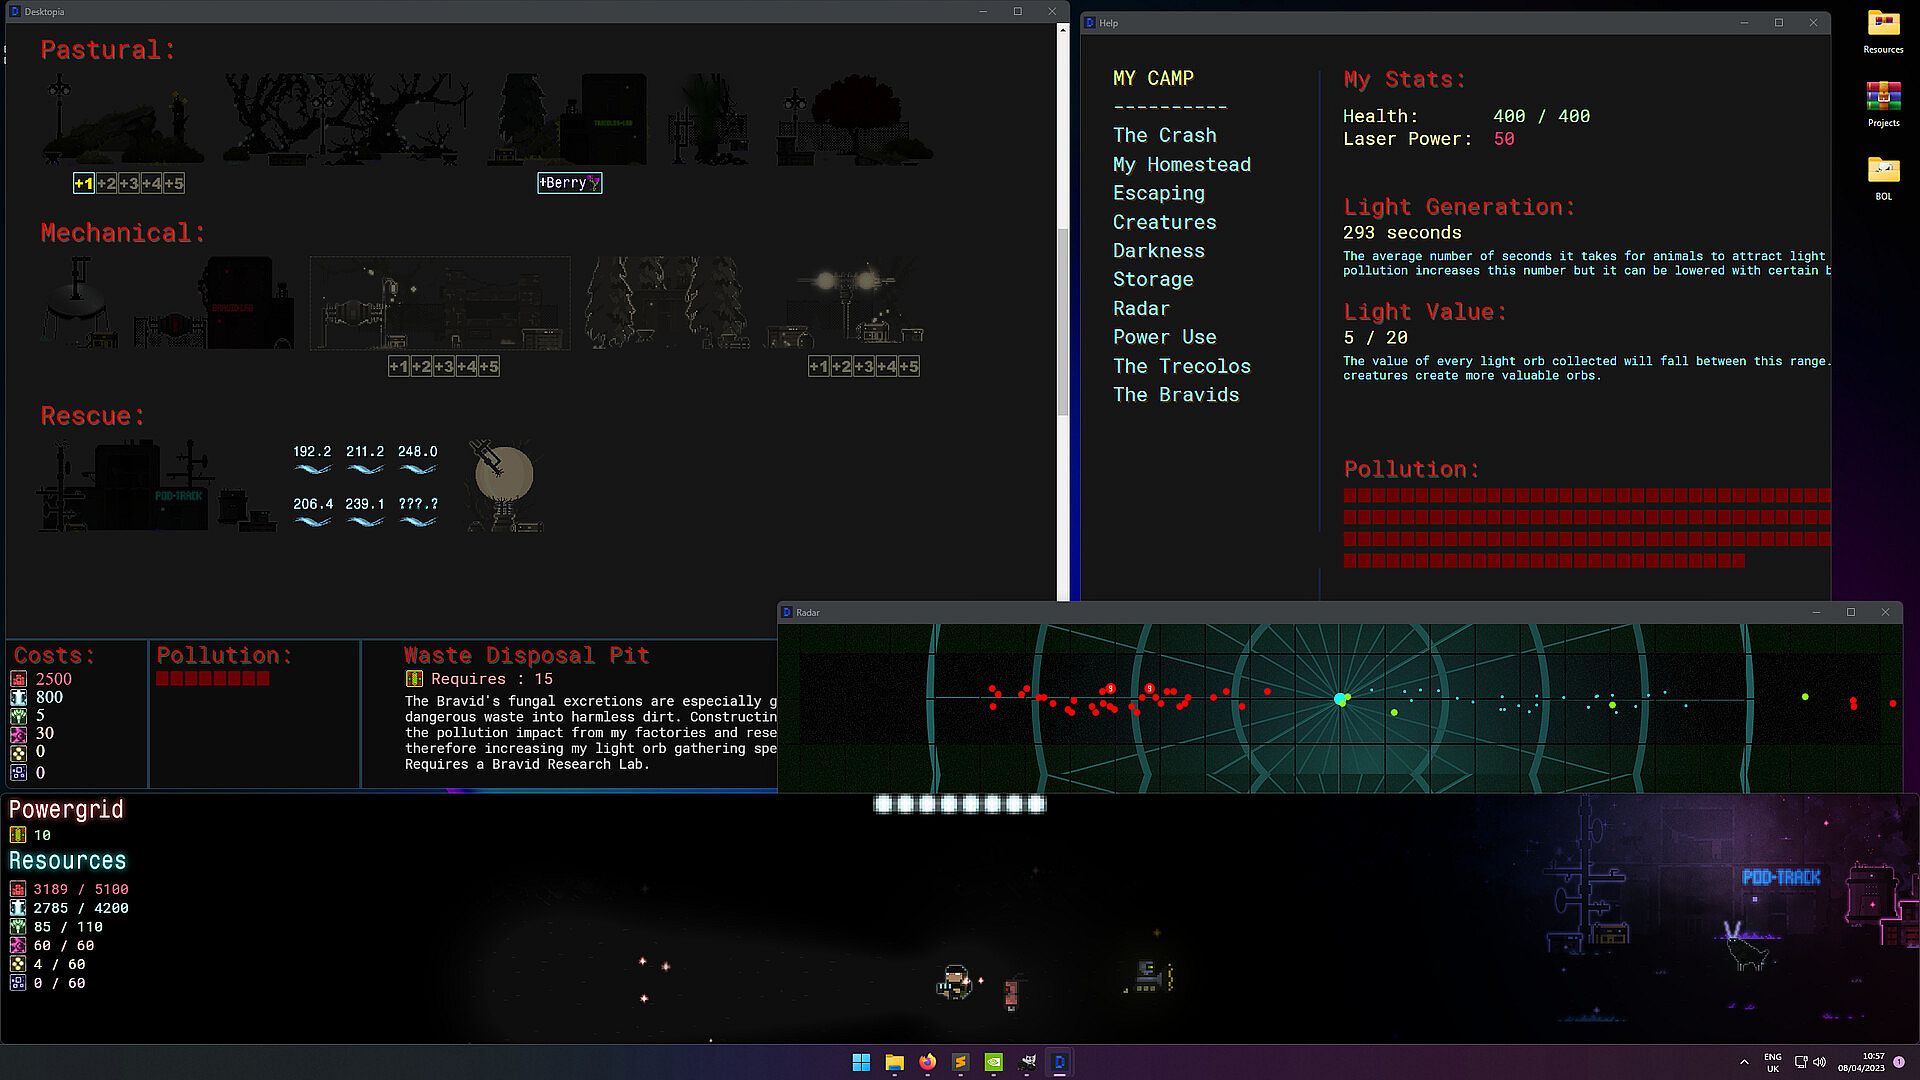Click the +5 upgrade under the factory building
This screenshot has width=1920, height=1080.
click(x=488, y=367)
